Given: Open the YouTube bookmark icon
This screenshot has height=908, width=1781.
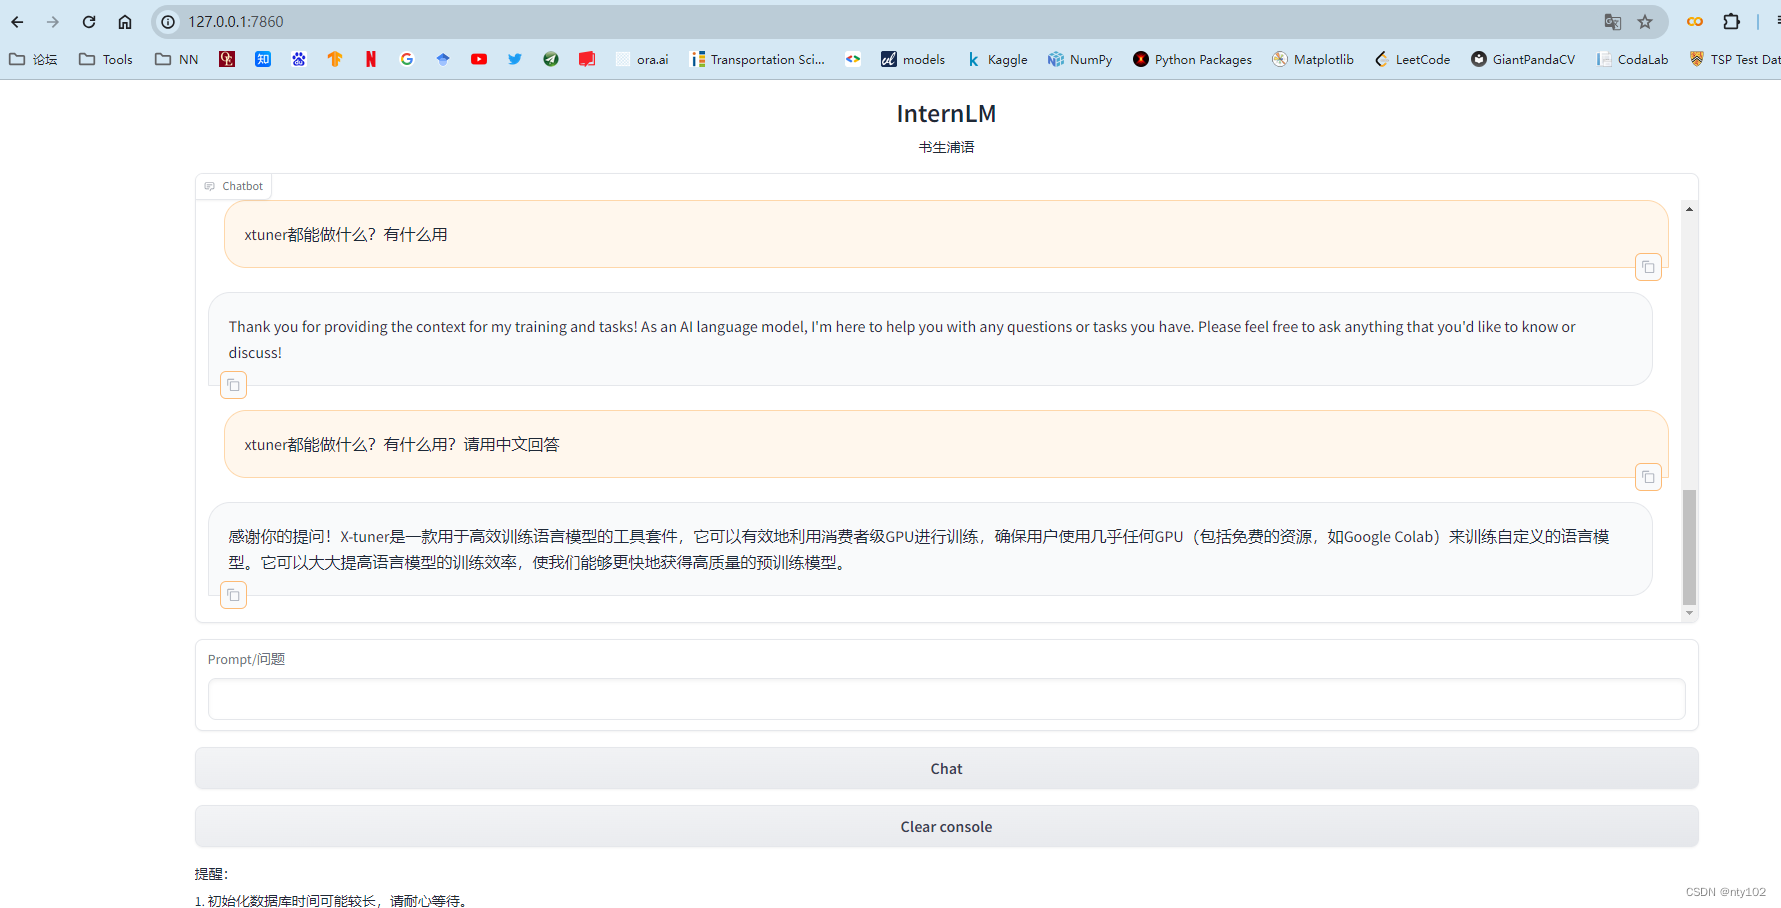Looking at the screenshot, I should [x=479, y=60].
